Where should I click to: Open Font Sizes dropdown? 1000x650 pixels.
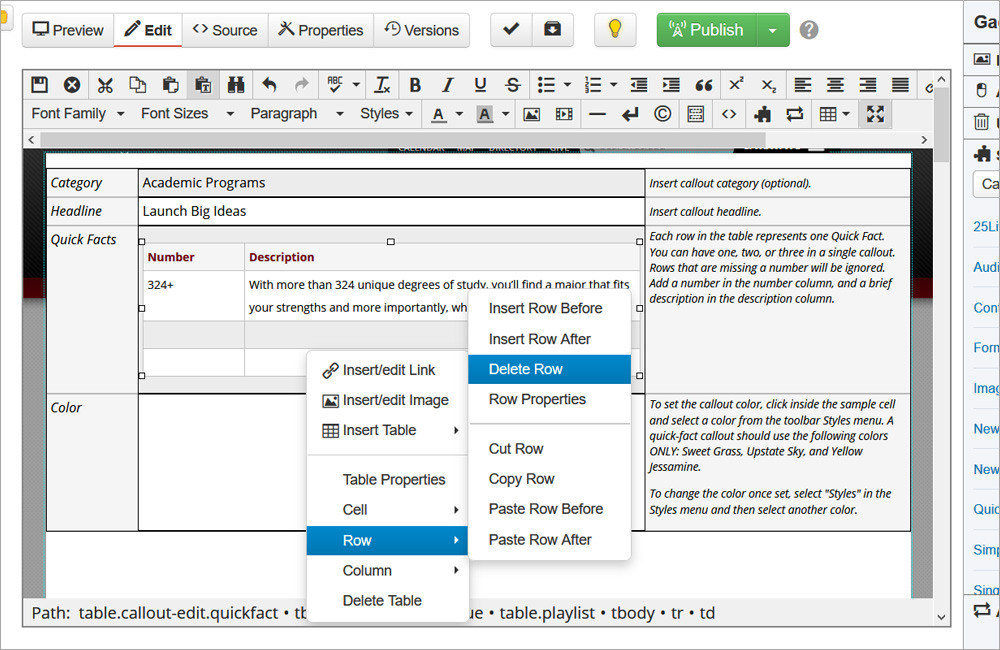(188, 114)
